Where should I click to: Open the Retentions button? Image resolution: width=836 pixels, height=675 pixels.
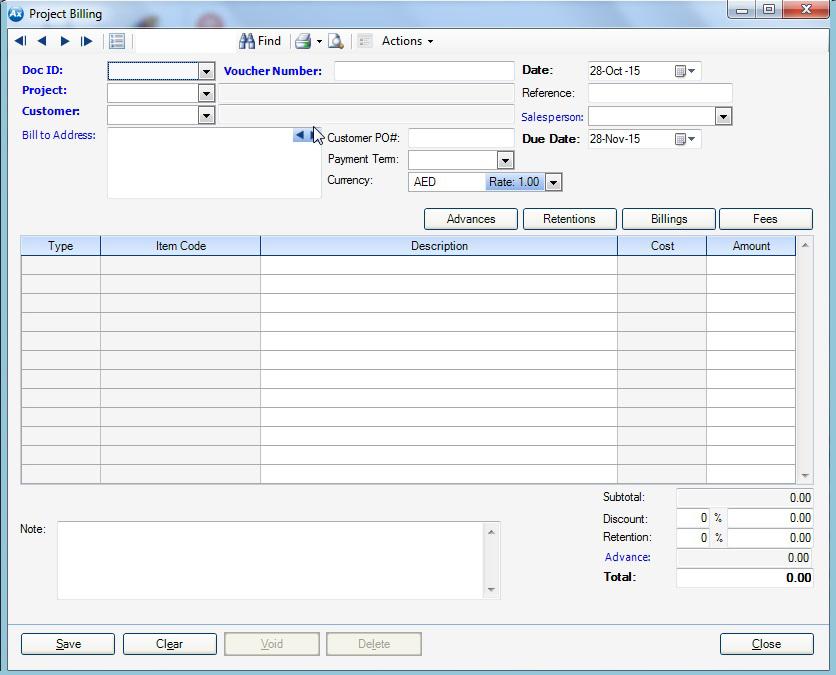(569, 219)
